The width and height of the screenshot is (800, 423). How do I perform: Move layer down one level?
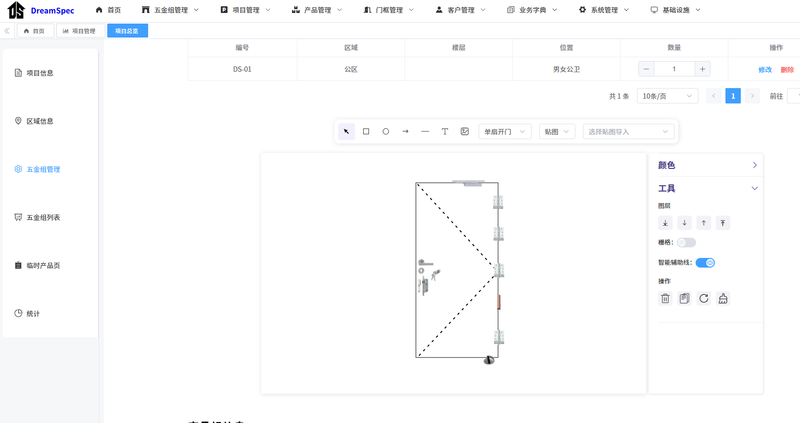[684, 223]
